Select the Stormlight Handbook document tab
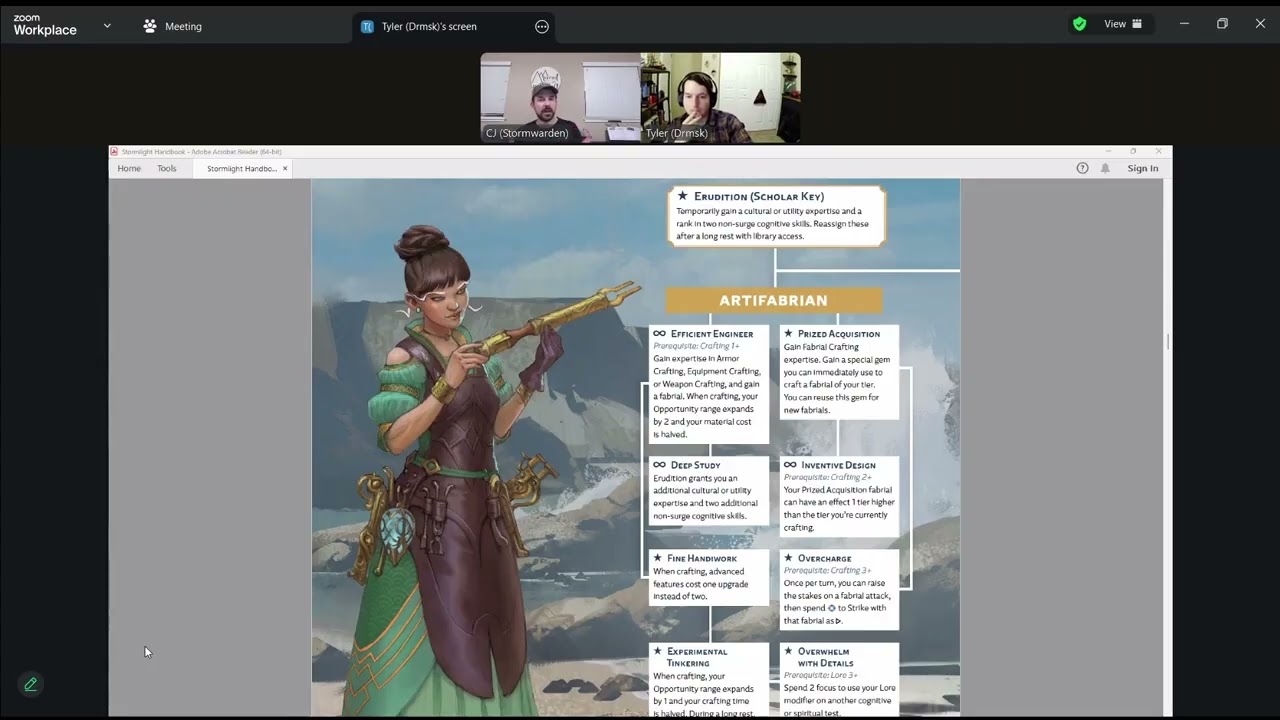Image resolution: width=1280 pixels, height=720 pixels. pyautogui.click(x=241, y=169)
